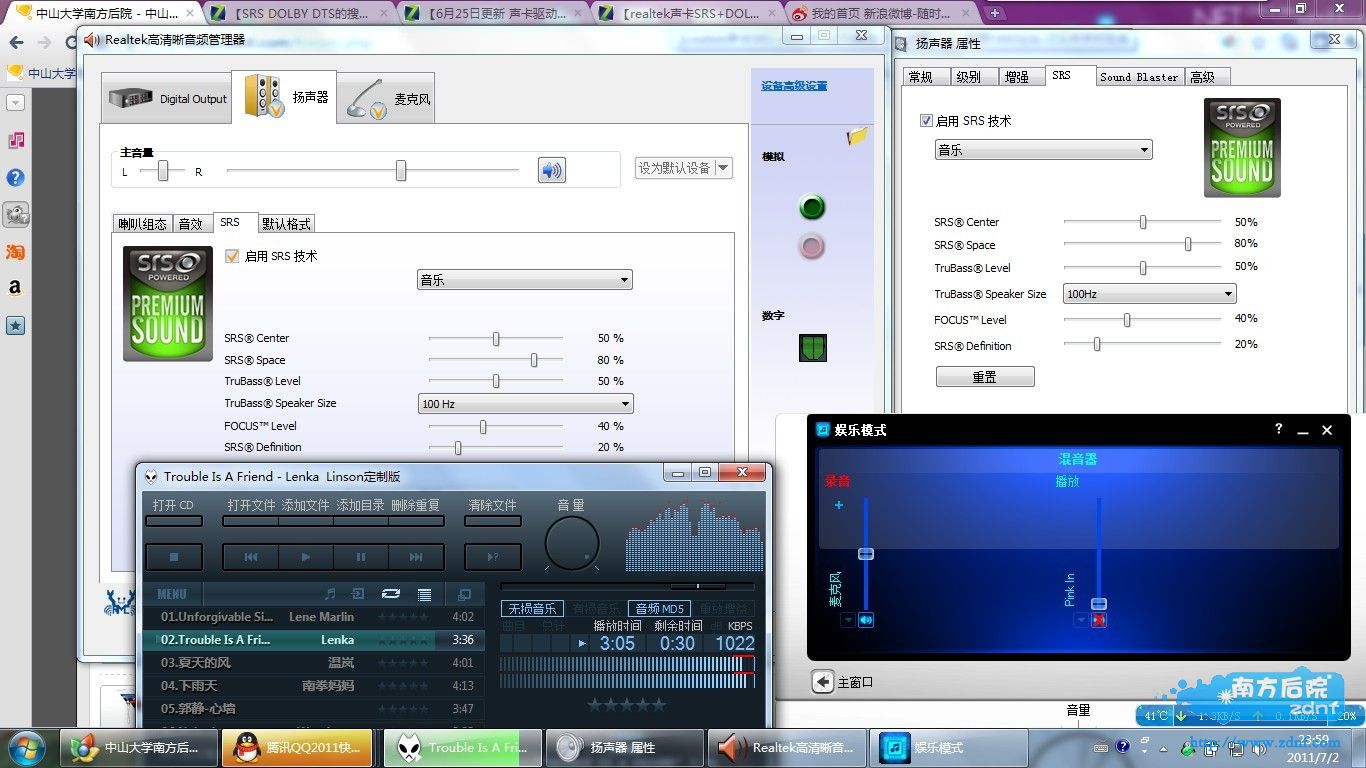Click the browser back arrow button
Screen dimensions: 1366x768
pos(16,43)
